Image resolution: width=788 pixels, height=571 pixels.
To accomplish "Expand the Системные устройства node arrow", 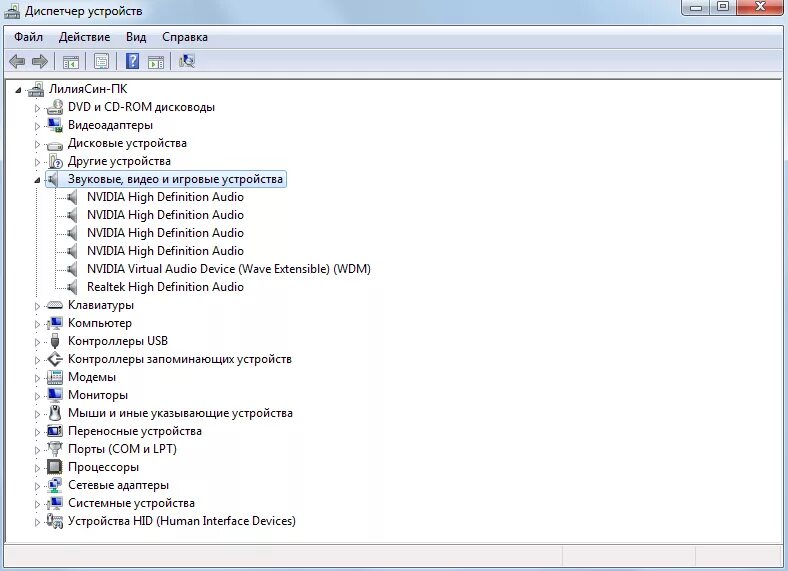I will click(37, 504).
